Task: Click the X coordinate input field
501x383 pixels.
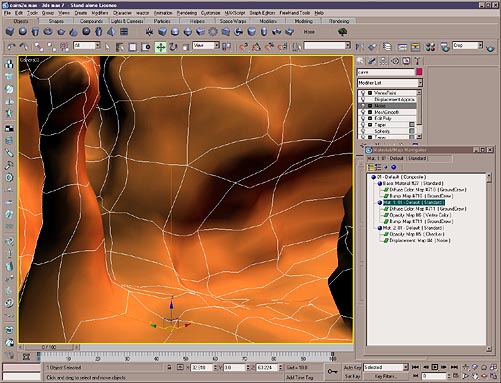Action: pos(201,367)
